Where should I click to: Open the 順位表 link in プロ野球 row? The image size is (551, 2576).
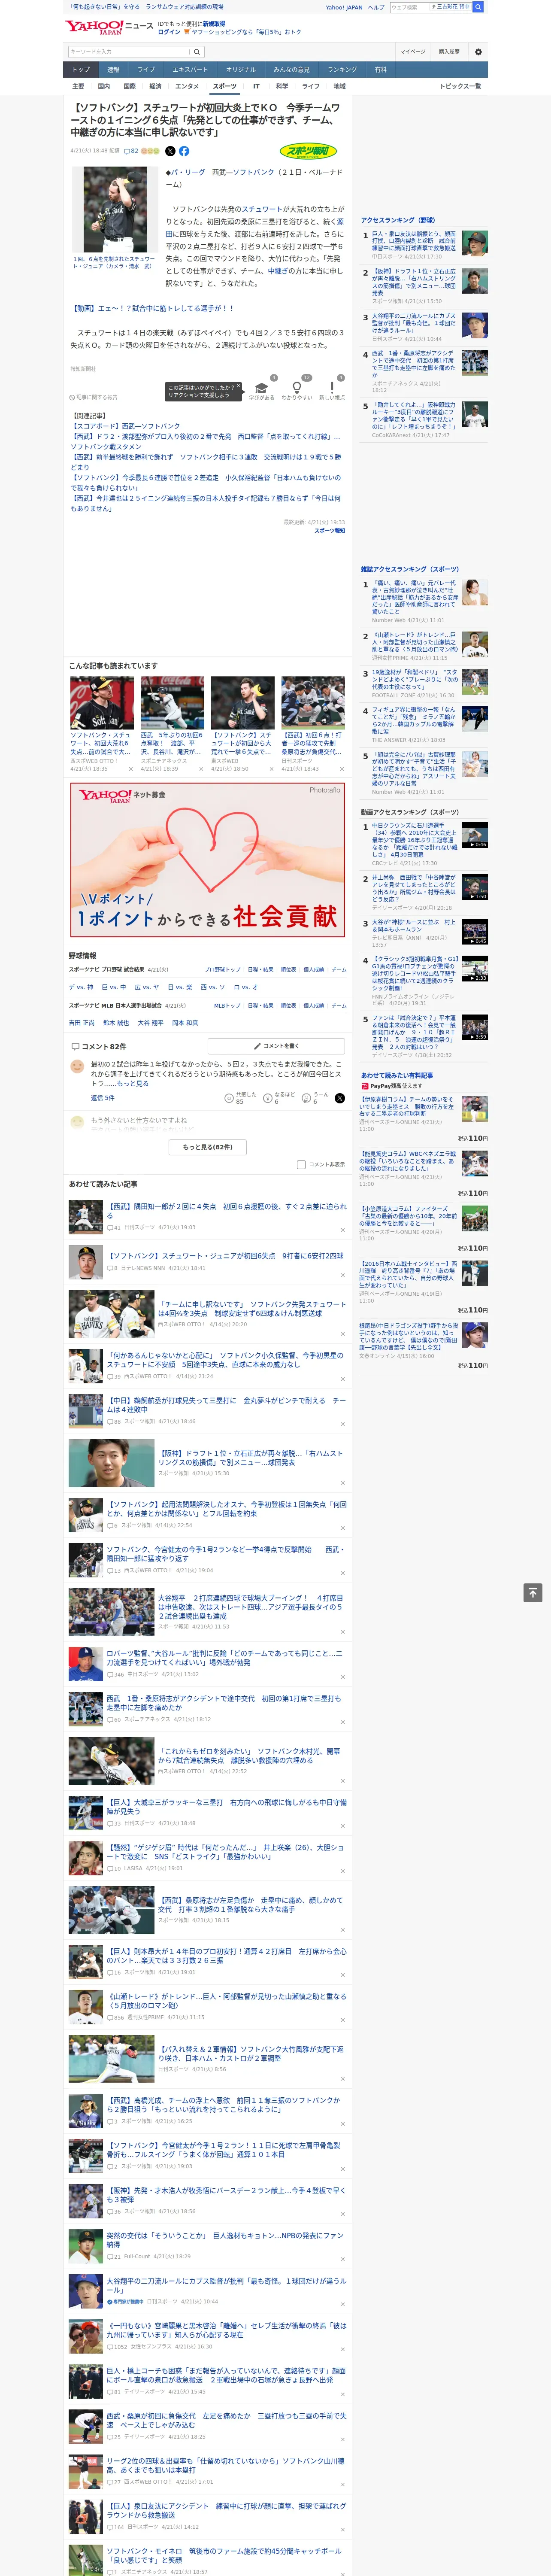pos(288,969)
